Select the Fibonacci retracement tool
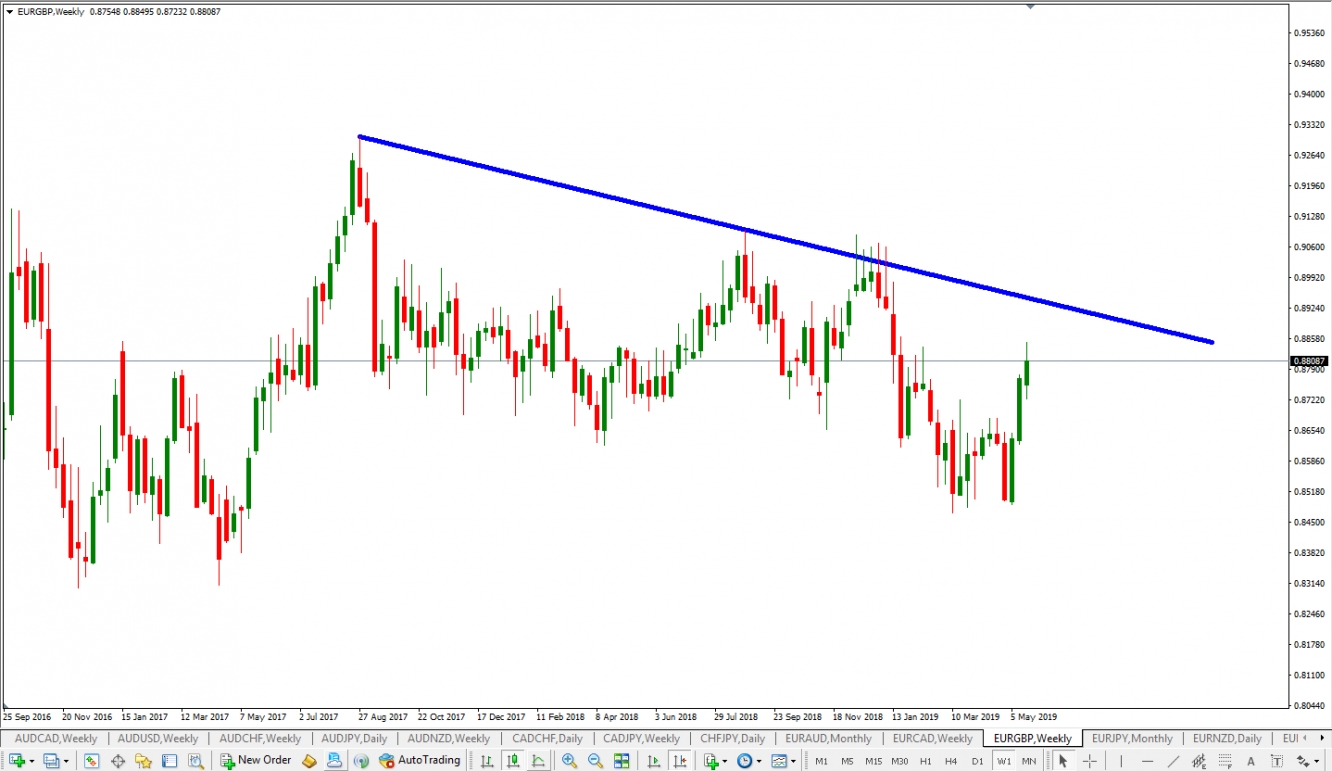This screenshot has width=1332, height=771. [x=1225, y=761]
